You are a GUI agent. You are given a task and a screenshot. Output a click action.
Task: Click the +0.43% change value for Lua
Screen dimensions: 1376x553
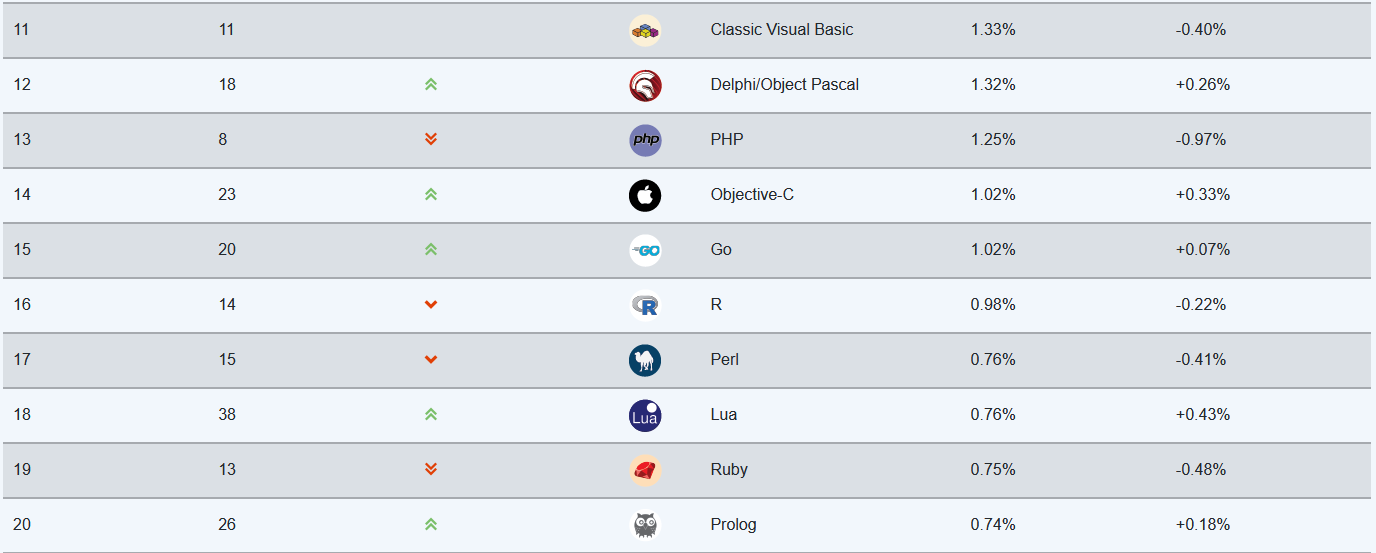[1203, 415]
